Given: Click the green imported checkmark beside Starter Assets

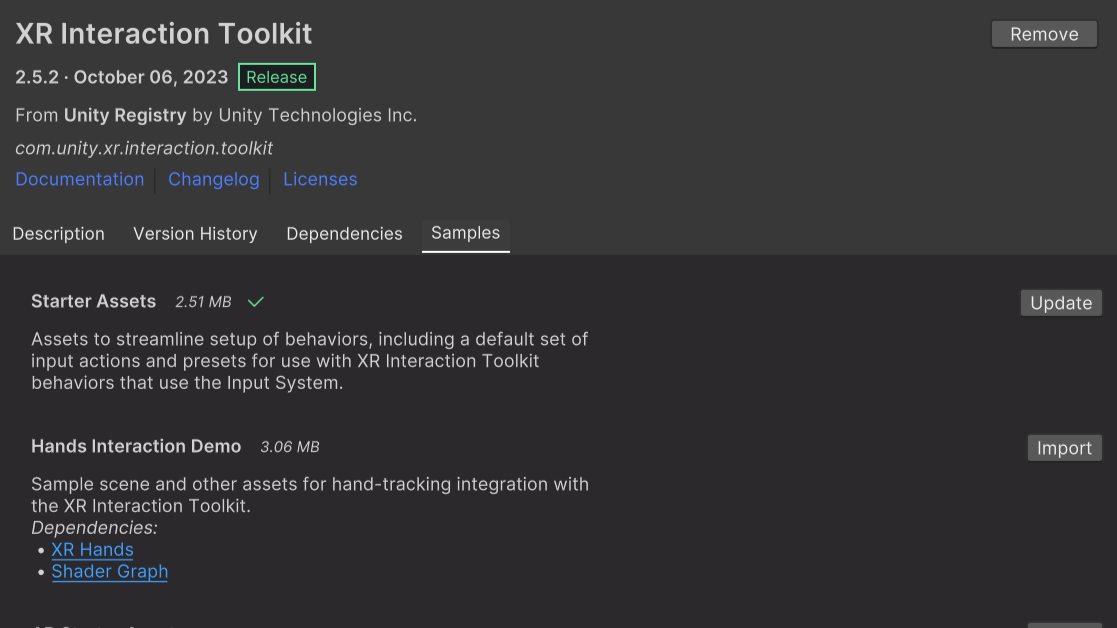Looking at the screenshot, I should pos(255,301).
